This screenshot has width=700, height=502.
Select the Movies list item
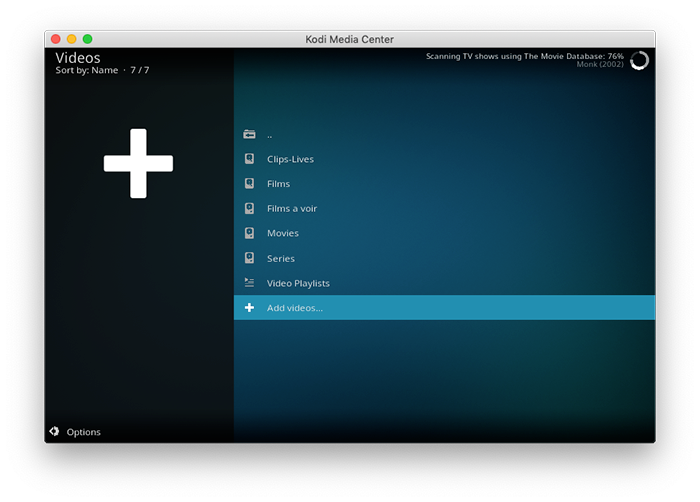click(282, 233)
